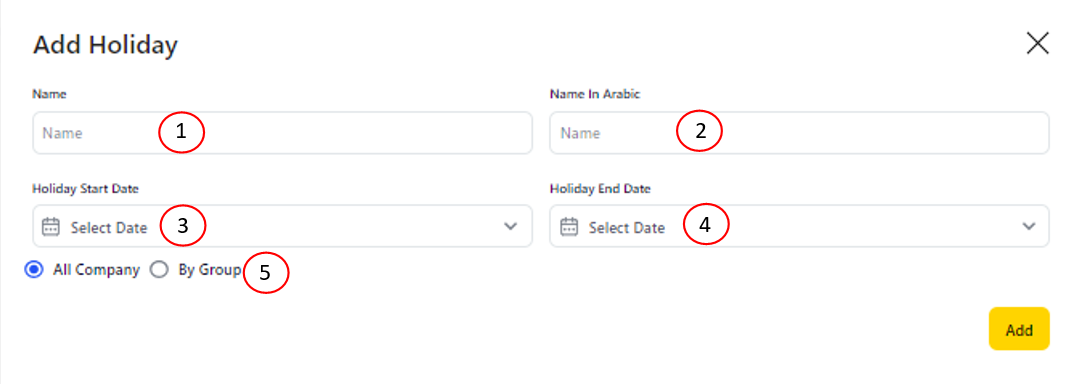Screen dimensions: 1085x392
Task: Click the red circled number 2 marker
Action: (x=700, y=131)
